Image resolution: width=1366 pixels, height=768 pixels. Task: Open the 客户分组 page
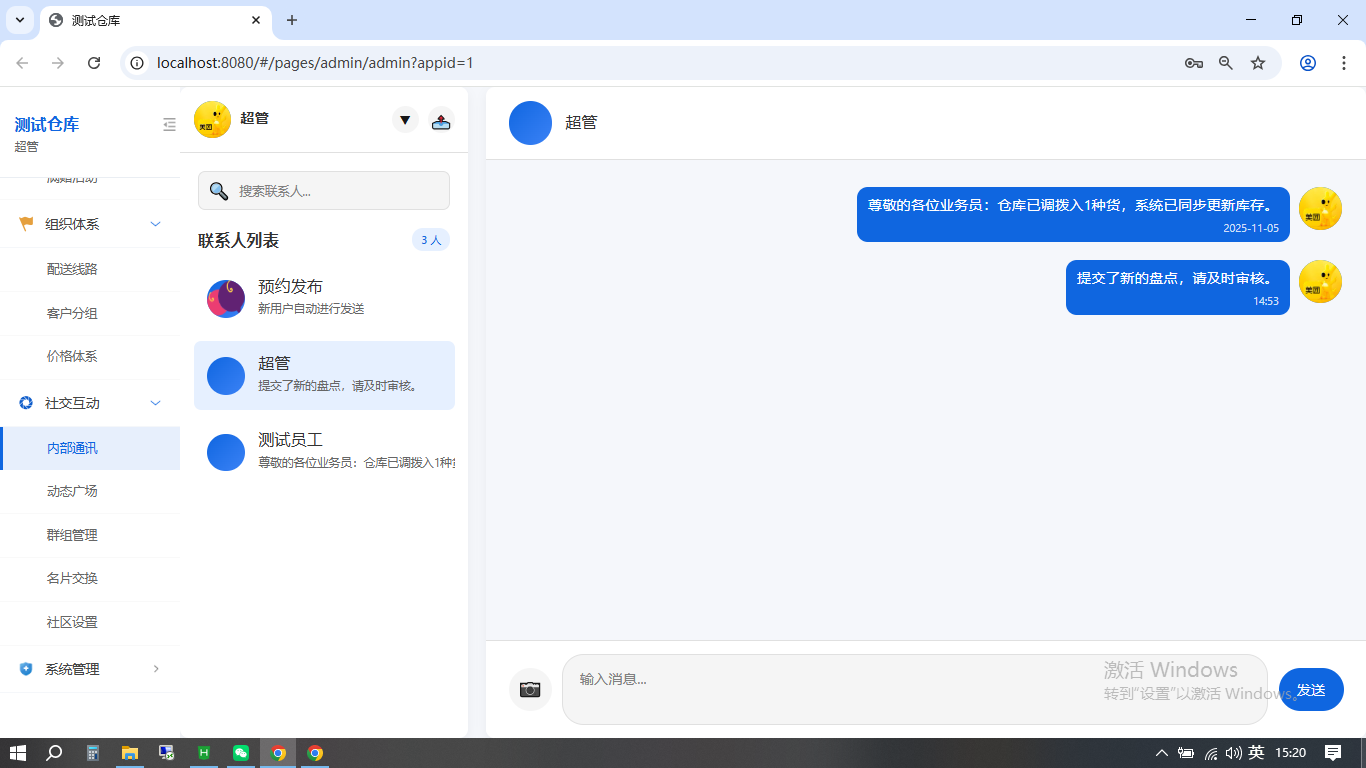coord(70,312)
